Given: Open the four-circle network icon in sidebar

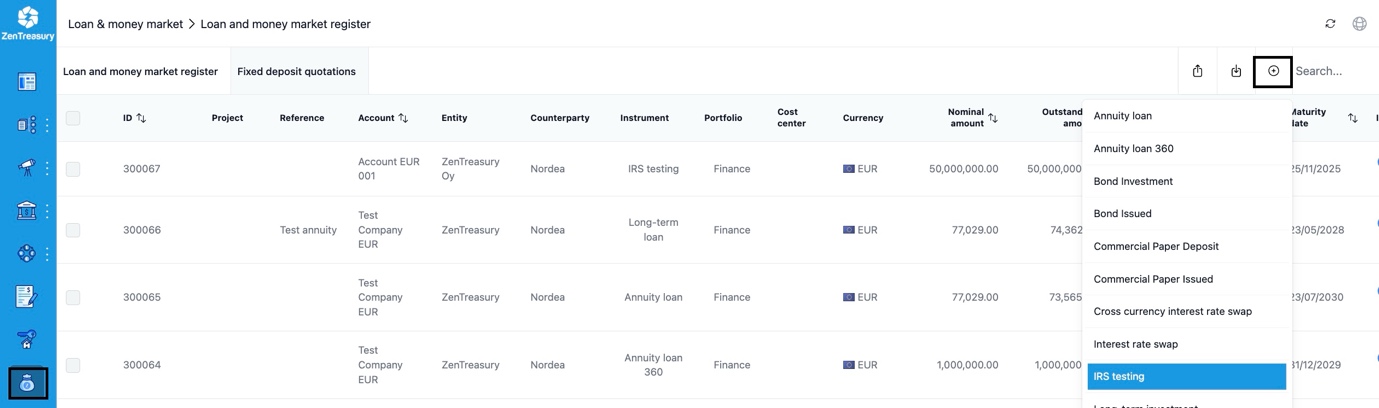Looking at the screenshot, I should point(26,253).
